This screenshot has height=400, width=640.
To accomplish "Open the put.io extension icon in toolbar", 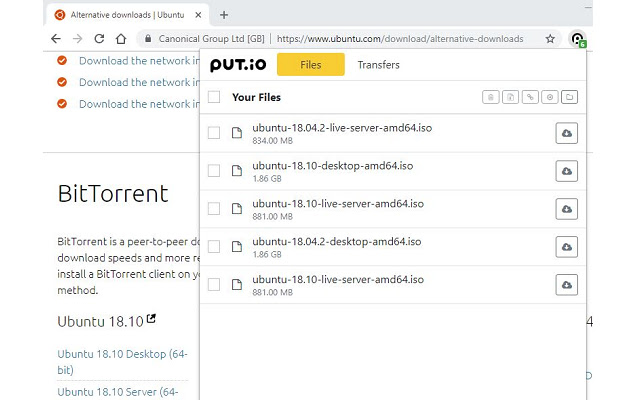I will click(577, 39).
